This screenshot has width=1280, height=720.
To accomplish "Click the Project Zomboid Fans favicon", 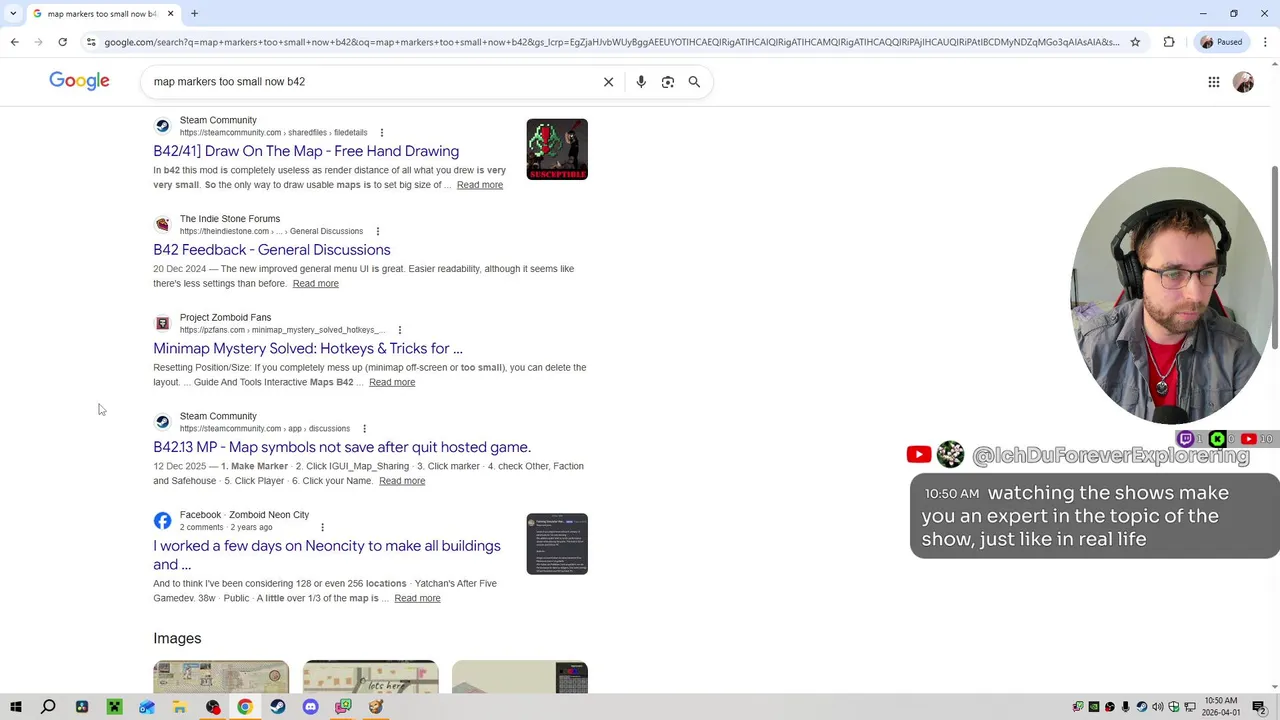I will pos(162,323).
